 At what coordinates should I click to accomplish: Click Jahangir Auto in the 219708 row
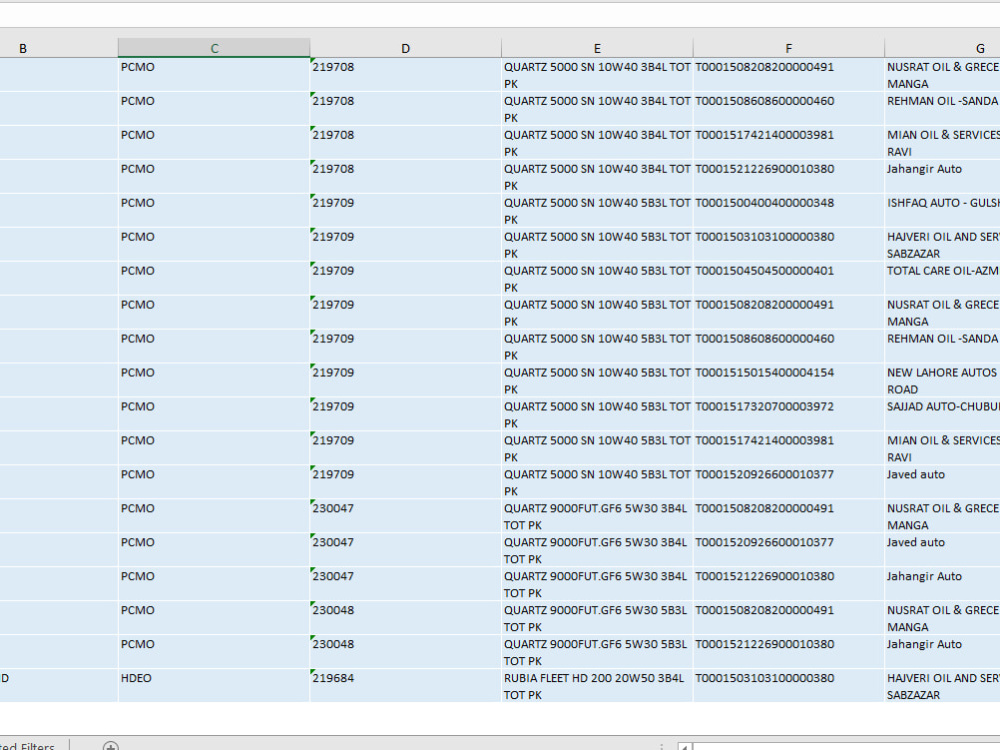pyautogui.click(x=943, y=177)
